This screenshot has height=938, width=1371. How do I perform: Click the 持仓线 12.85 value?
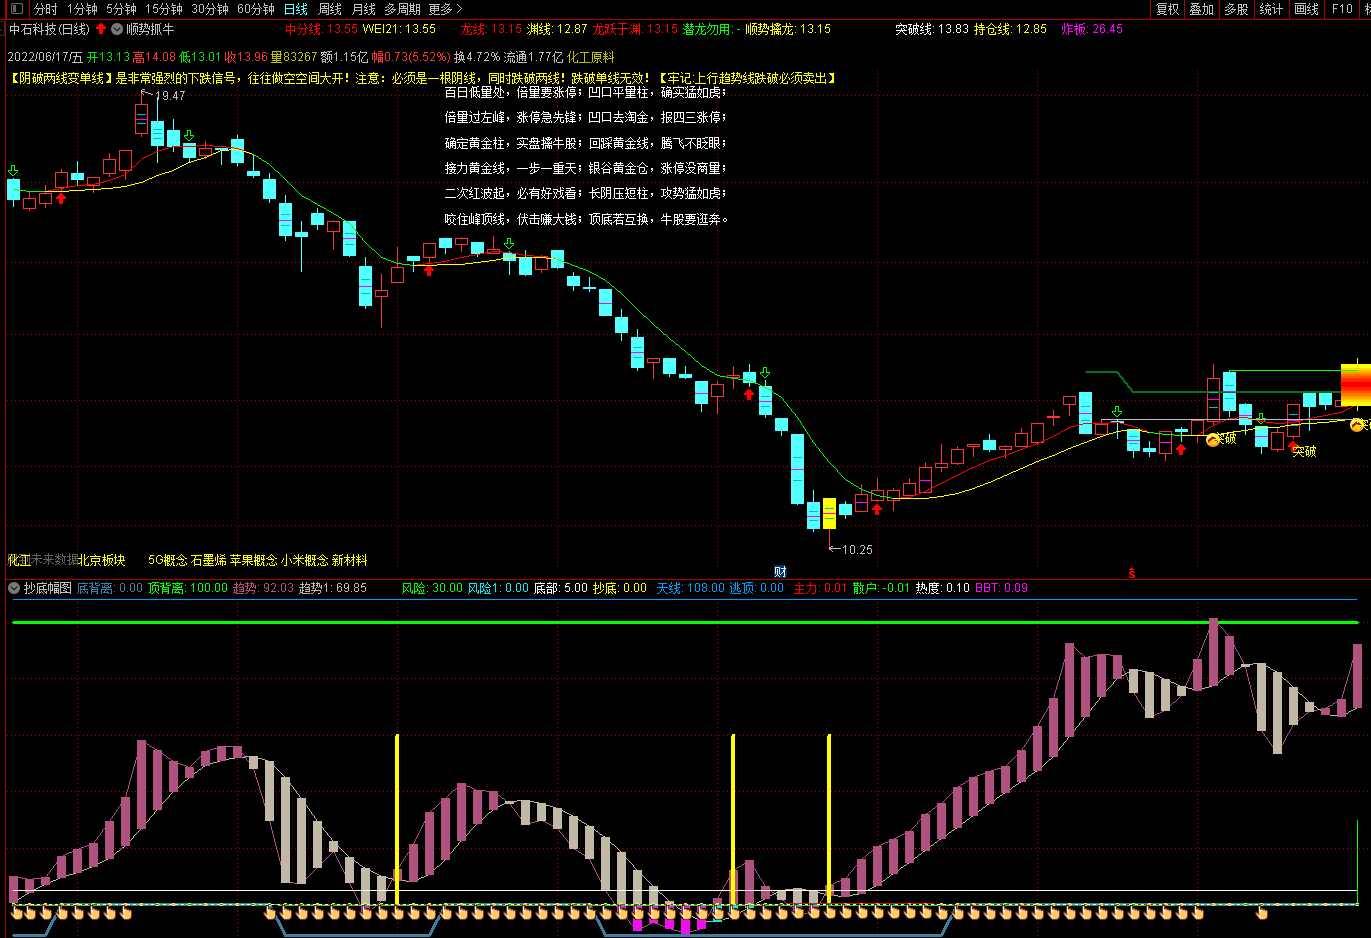(1010, 29)
